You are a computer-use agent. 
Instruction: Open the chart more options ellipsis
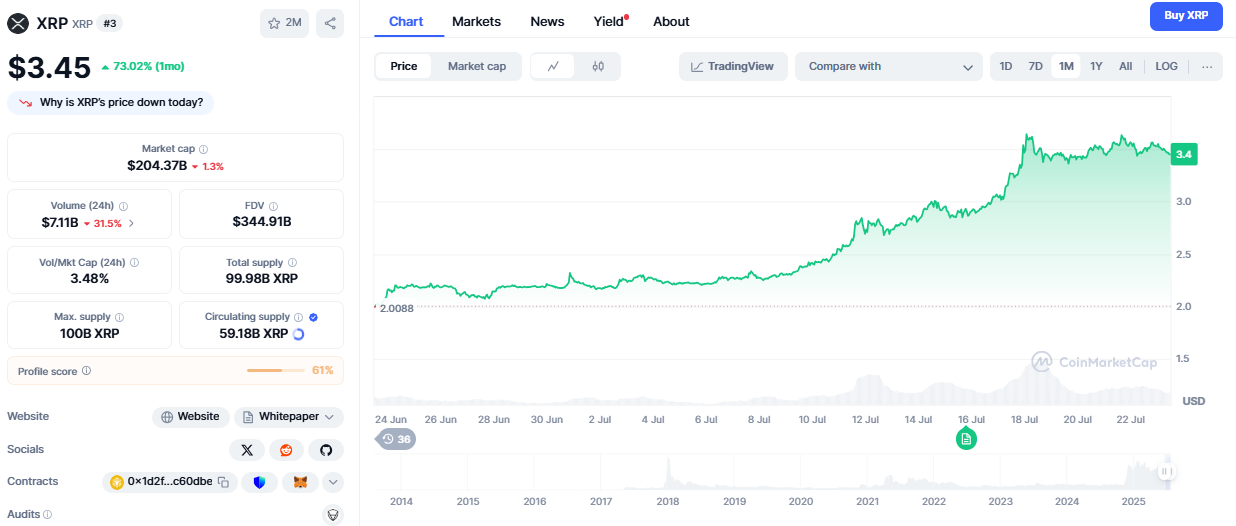tap(1208, 67)
